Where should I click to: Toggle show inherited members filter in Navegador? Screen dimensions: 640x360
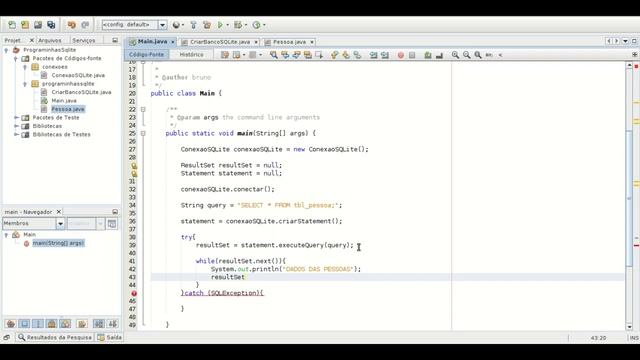coord(11,324)
